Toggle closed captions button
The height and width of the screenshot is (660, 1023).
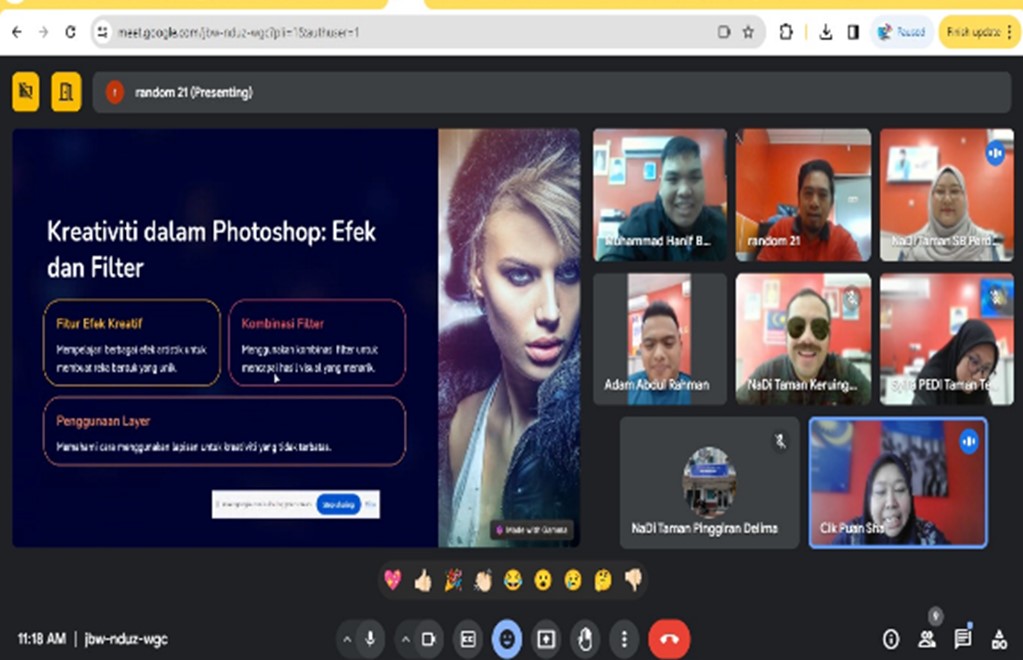pos(467,639)
